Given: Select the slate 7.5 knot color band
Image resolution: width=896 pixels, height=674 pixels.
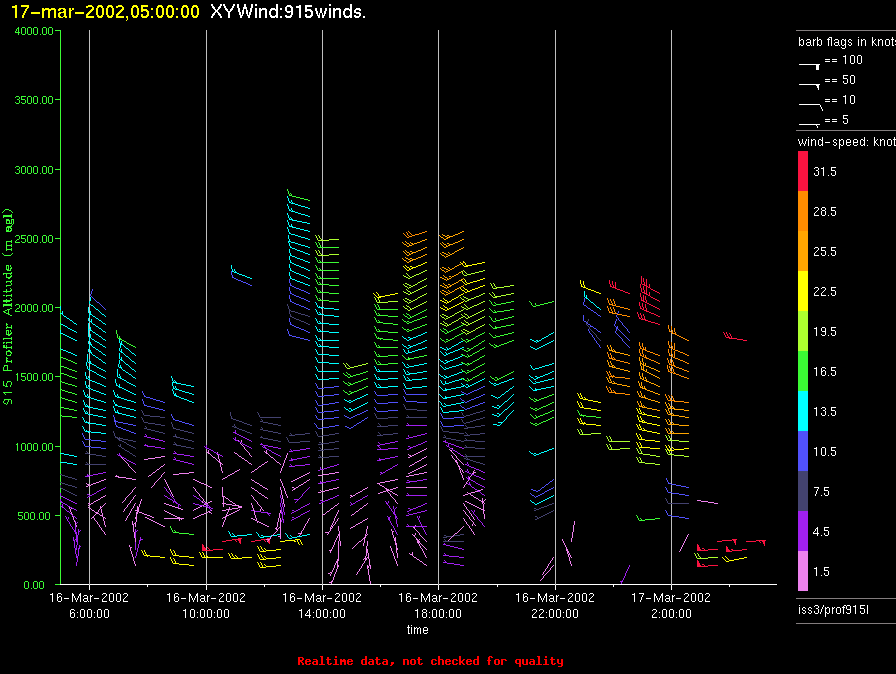Looking at the screenshot, I should click(x=803, y=491).
